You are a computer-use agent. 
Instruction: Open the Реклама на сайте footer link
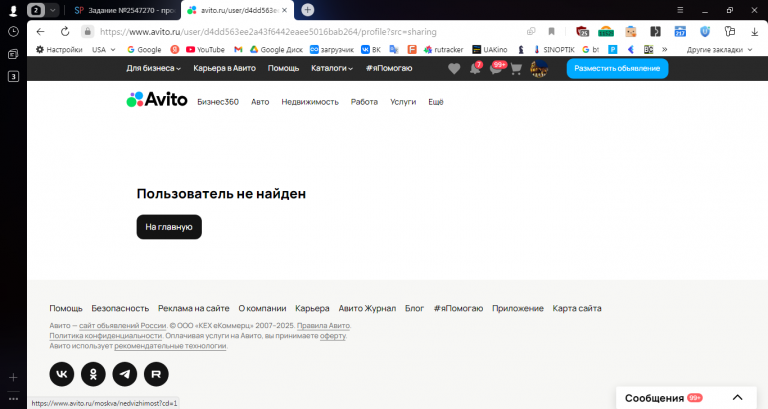click(193, 308)
